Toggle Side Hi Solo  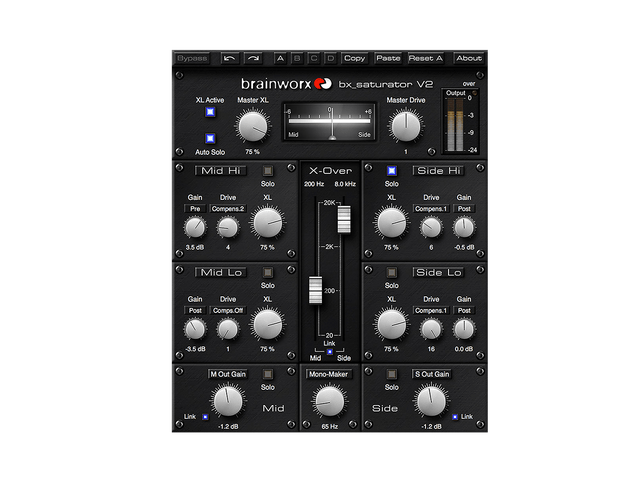pos(391,171)
